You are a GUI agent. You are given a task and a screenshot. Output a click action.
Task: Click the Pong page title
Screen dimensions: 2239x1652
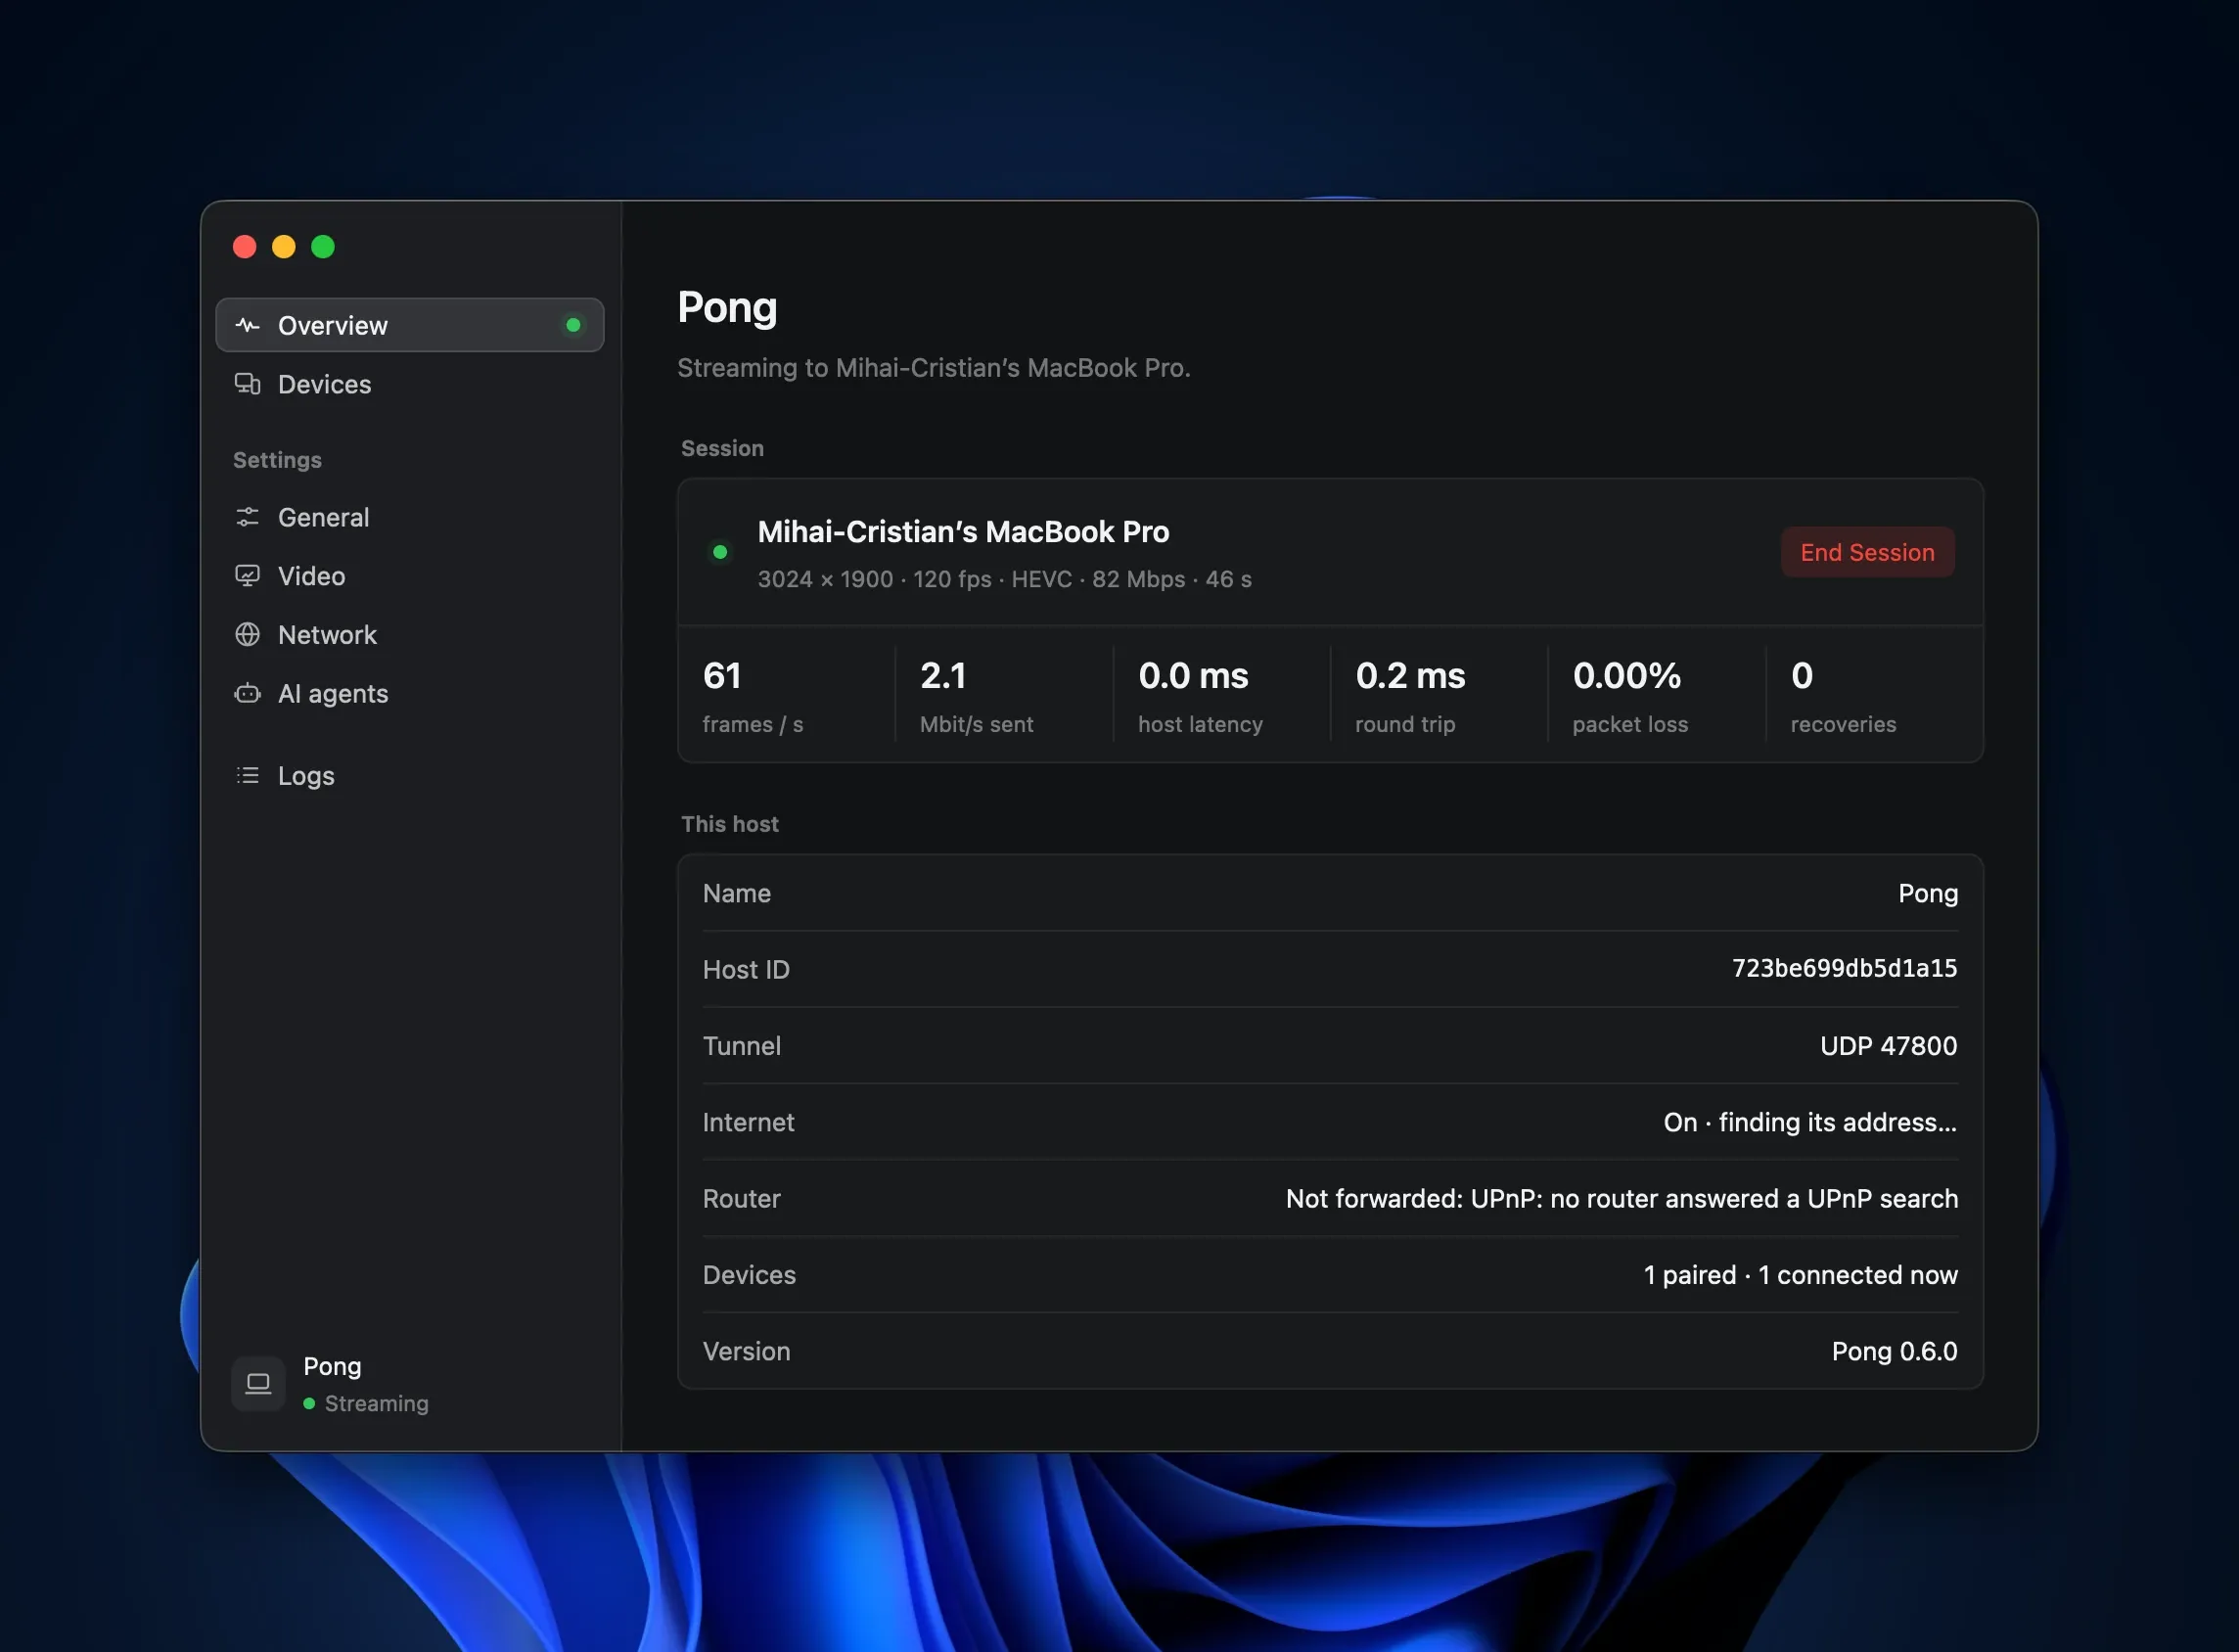click(x=727, y=308)
